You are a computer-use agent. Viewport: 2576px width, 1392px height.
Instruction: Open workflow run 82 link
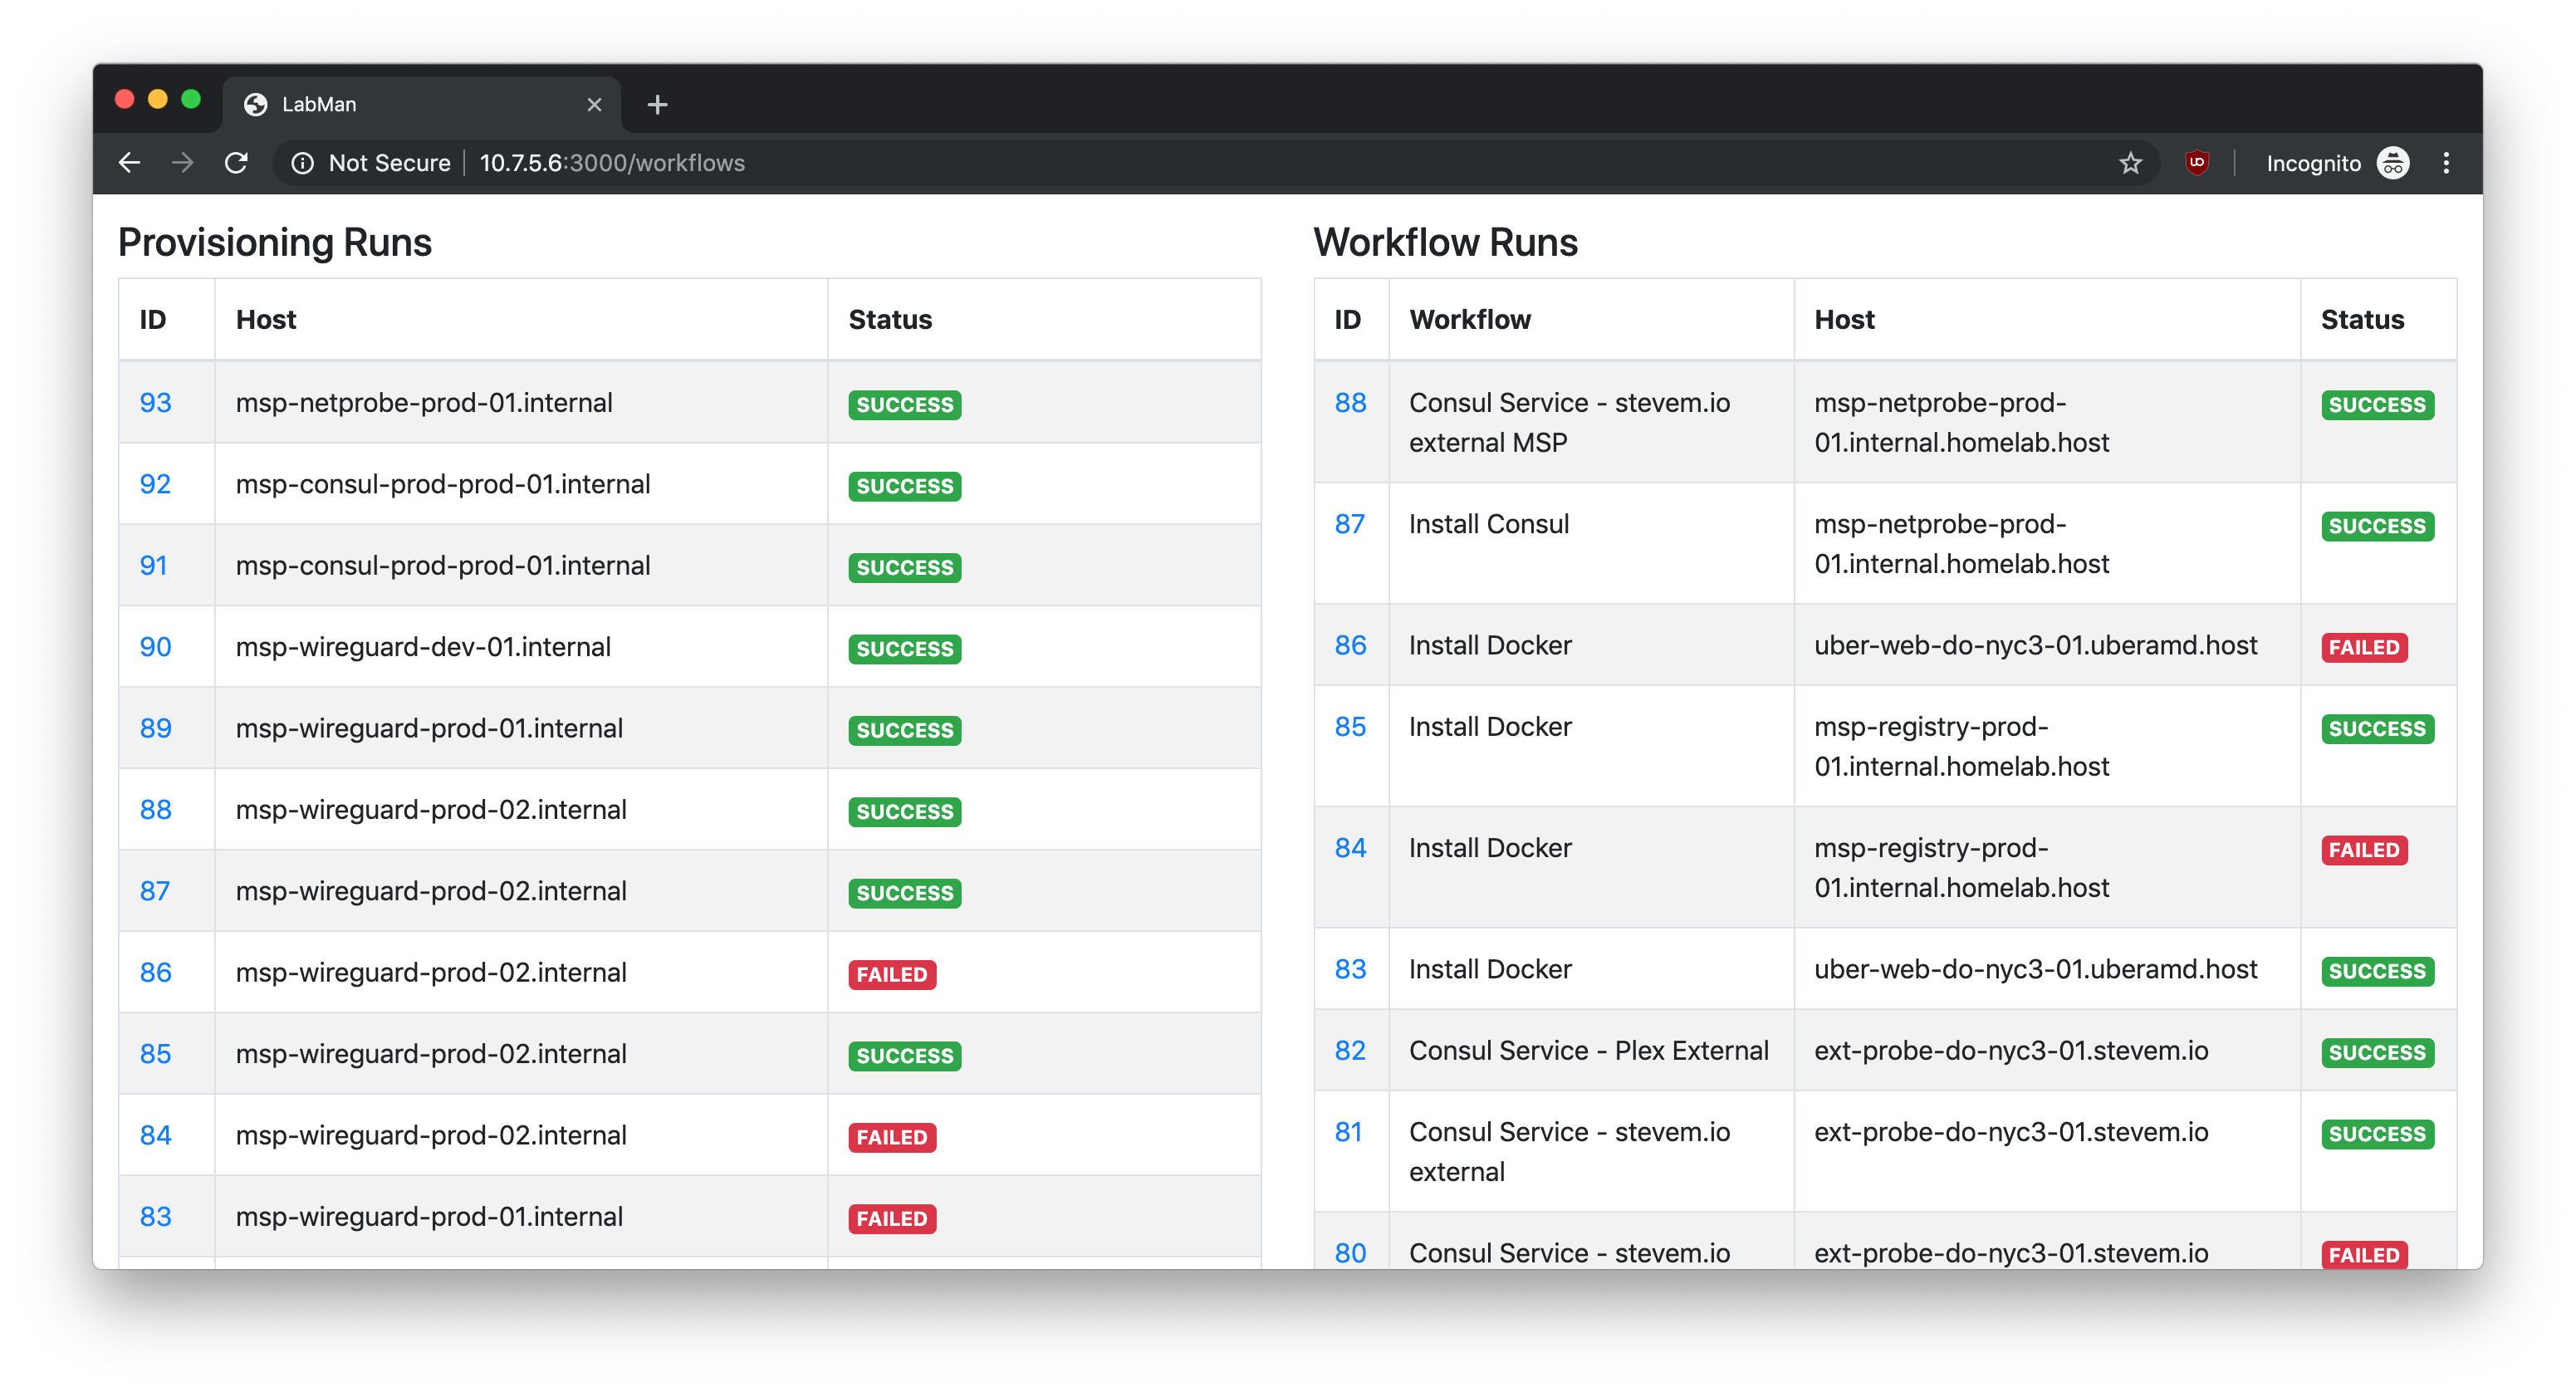(x=1350, y=1051)
